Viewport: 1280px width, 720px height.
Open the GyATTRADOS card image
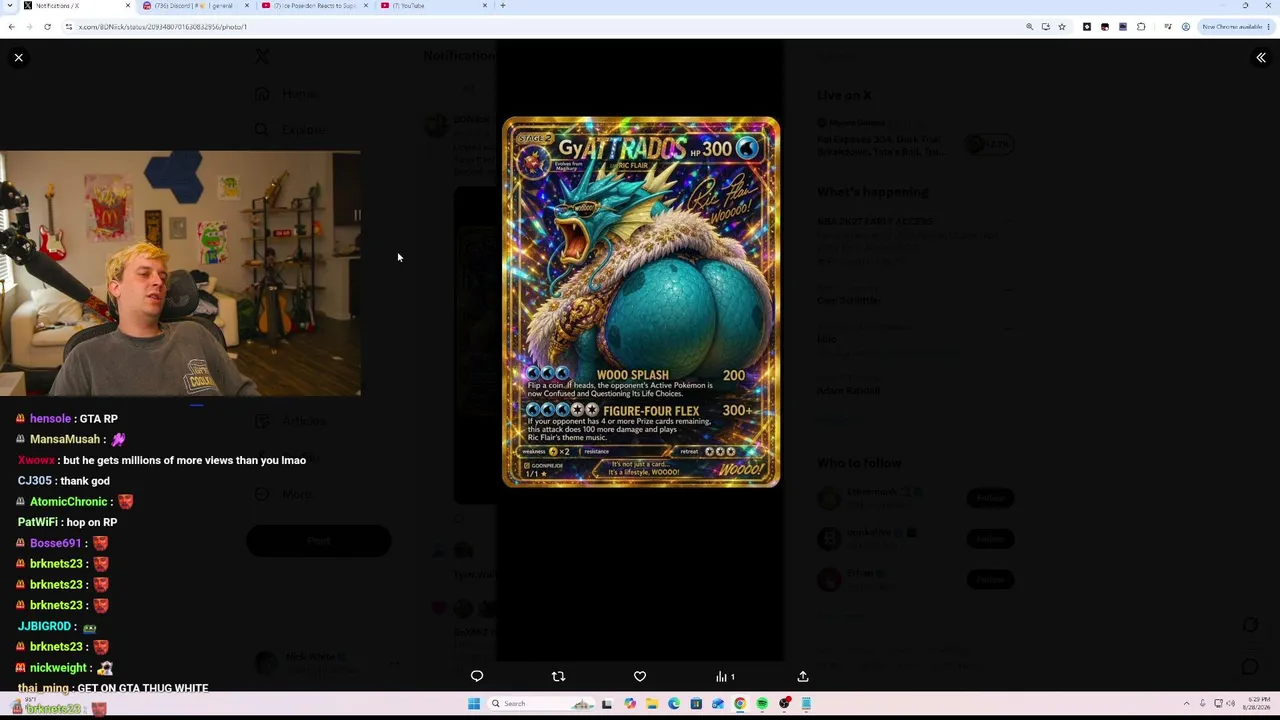pyautogui.click(x=640, y=302)
